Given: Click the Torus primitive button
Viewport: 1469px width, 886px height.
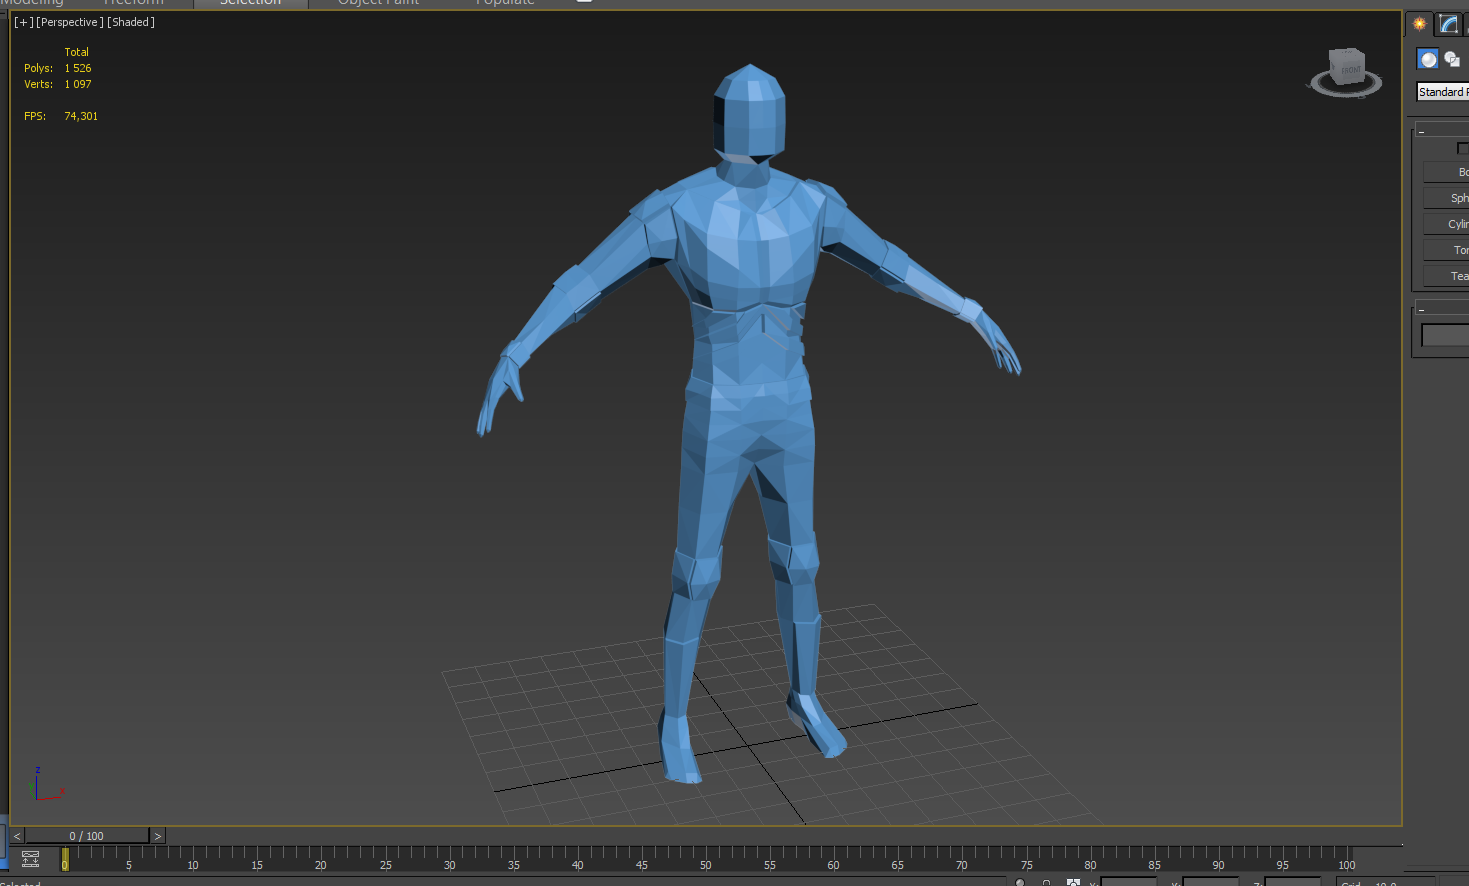Looking at the screenshot, I should pos(1446,250).
